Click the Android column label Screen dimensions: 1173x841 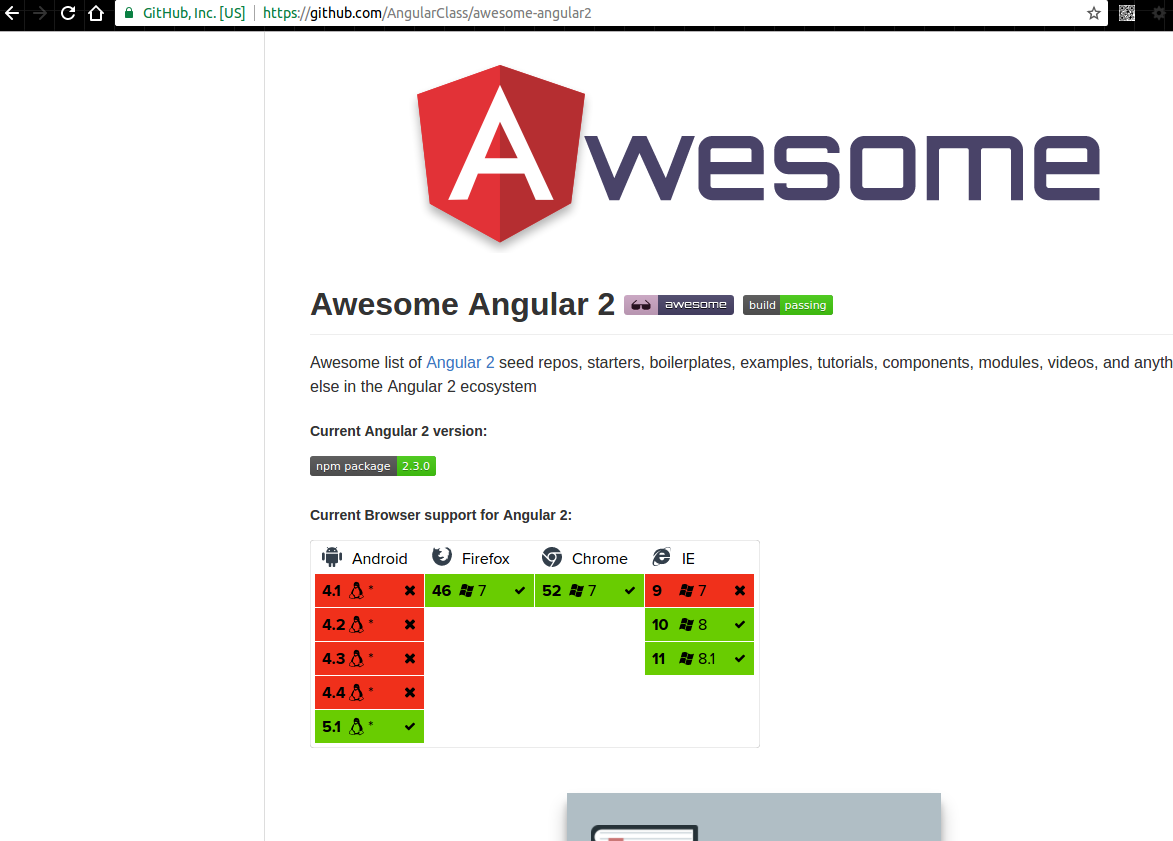379,558
